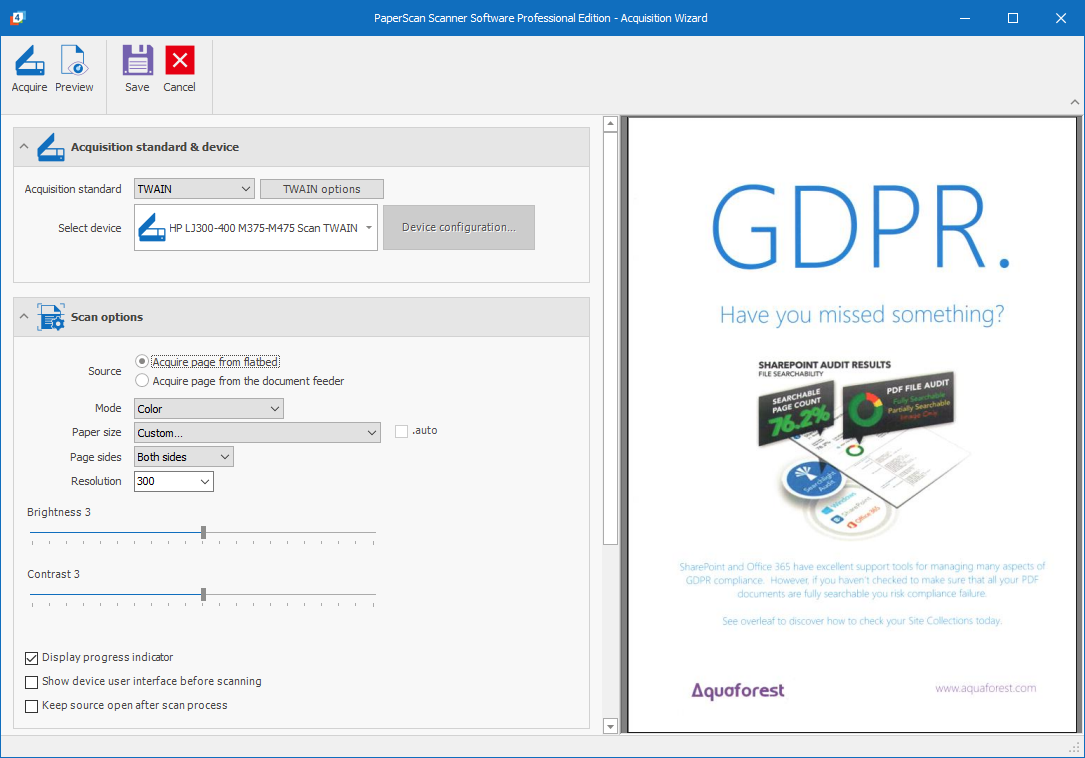Screen dimensions: 1085x758
Task: Click the PaperScan app icon in title bar
Action: 18,17
